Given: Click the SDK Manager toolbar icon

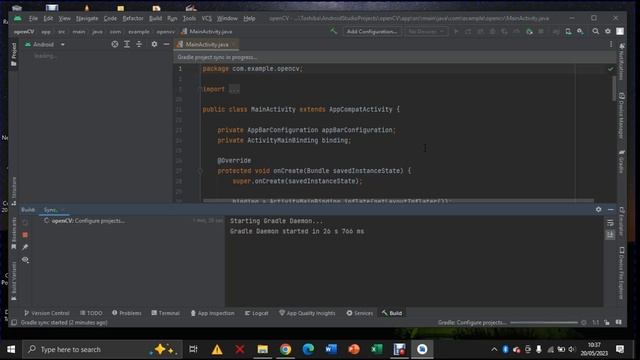Looking at the screenshot, I should [580, 31].
